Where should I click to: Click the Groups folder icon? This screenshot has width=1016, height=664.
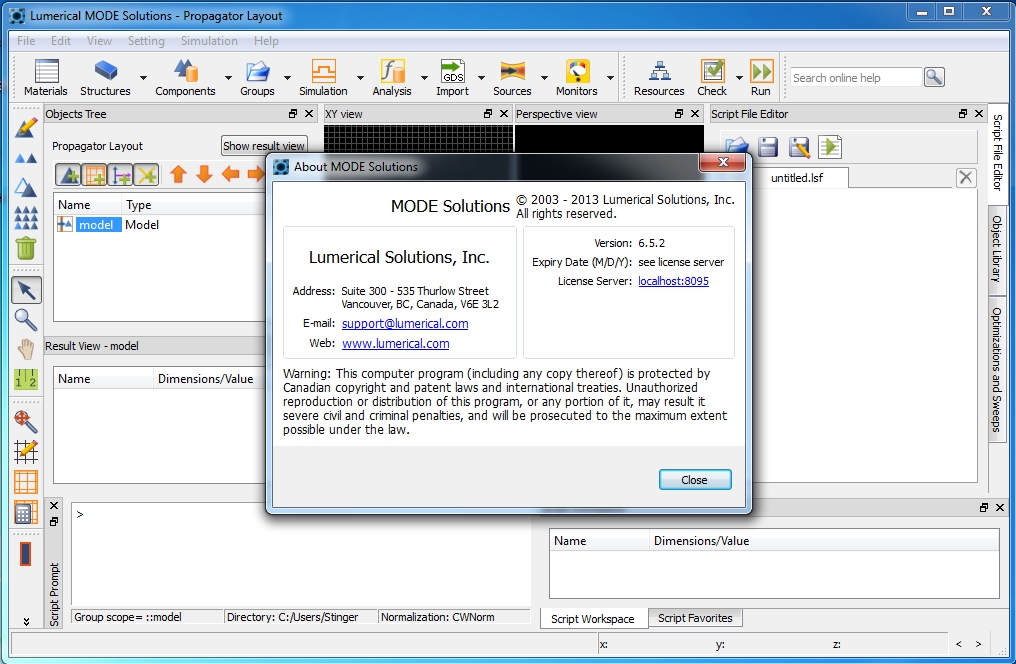point(257,71)
